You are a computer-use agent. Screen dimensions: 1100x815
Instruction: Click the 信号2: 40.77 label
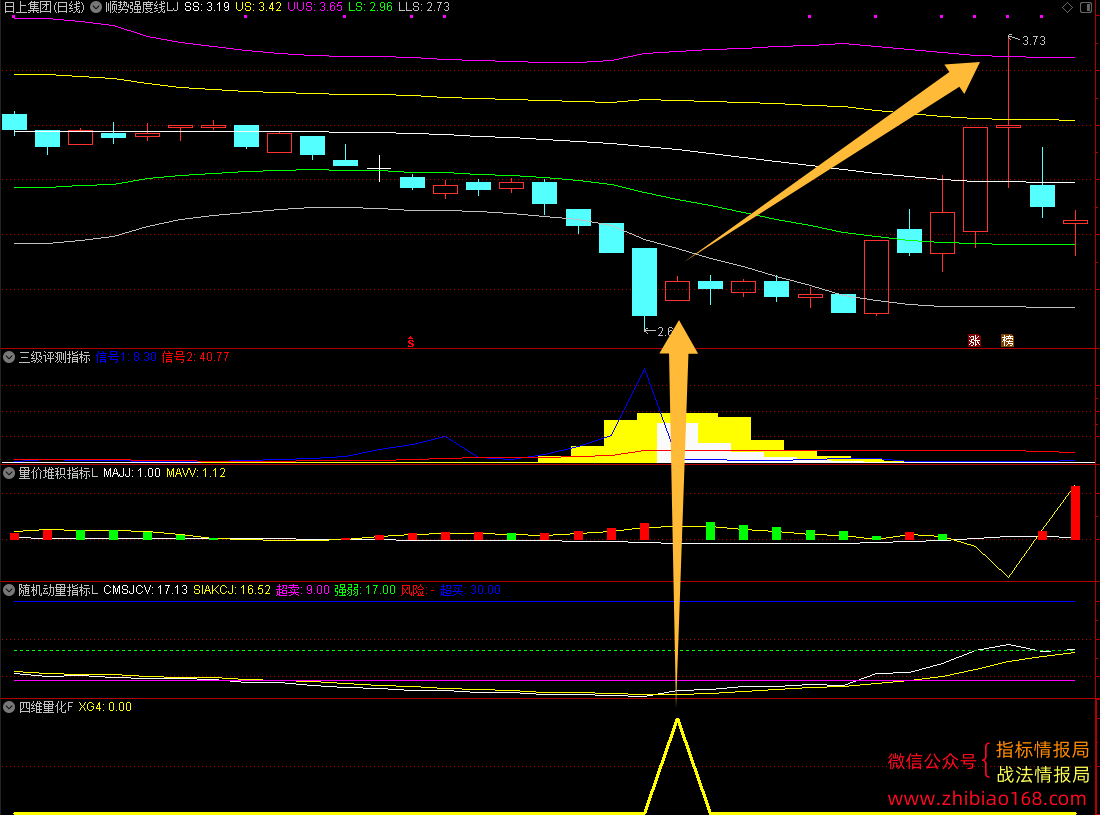(x=196, y=357)
